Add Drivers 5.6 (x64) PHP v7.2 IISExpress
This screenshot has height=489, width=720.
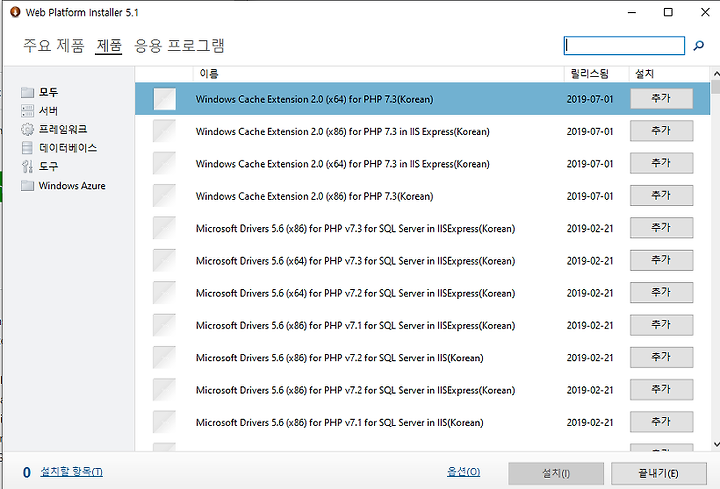point(661,292)
